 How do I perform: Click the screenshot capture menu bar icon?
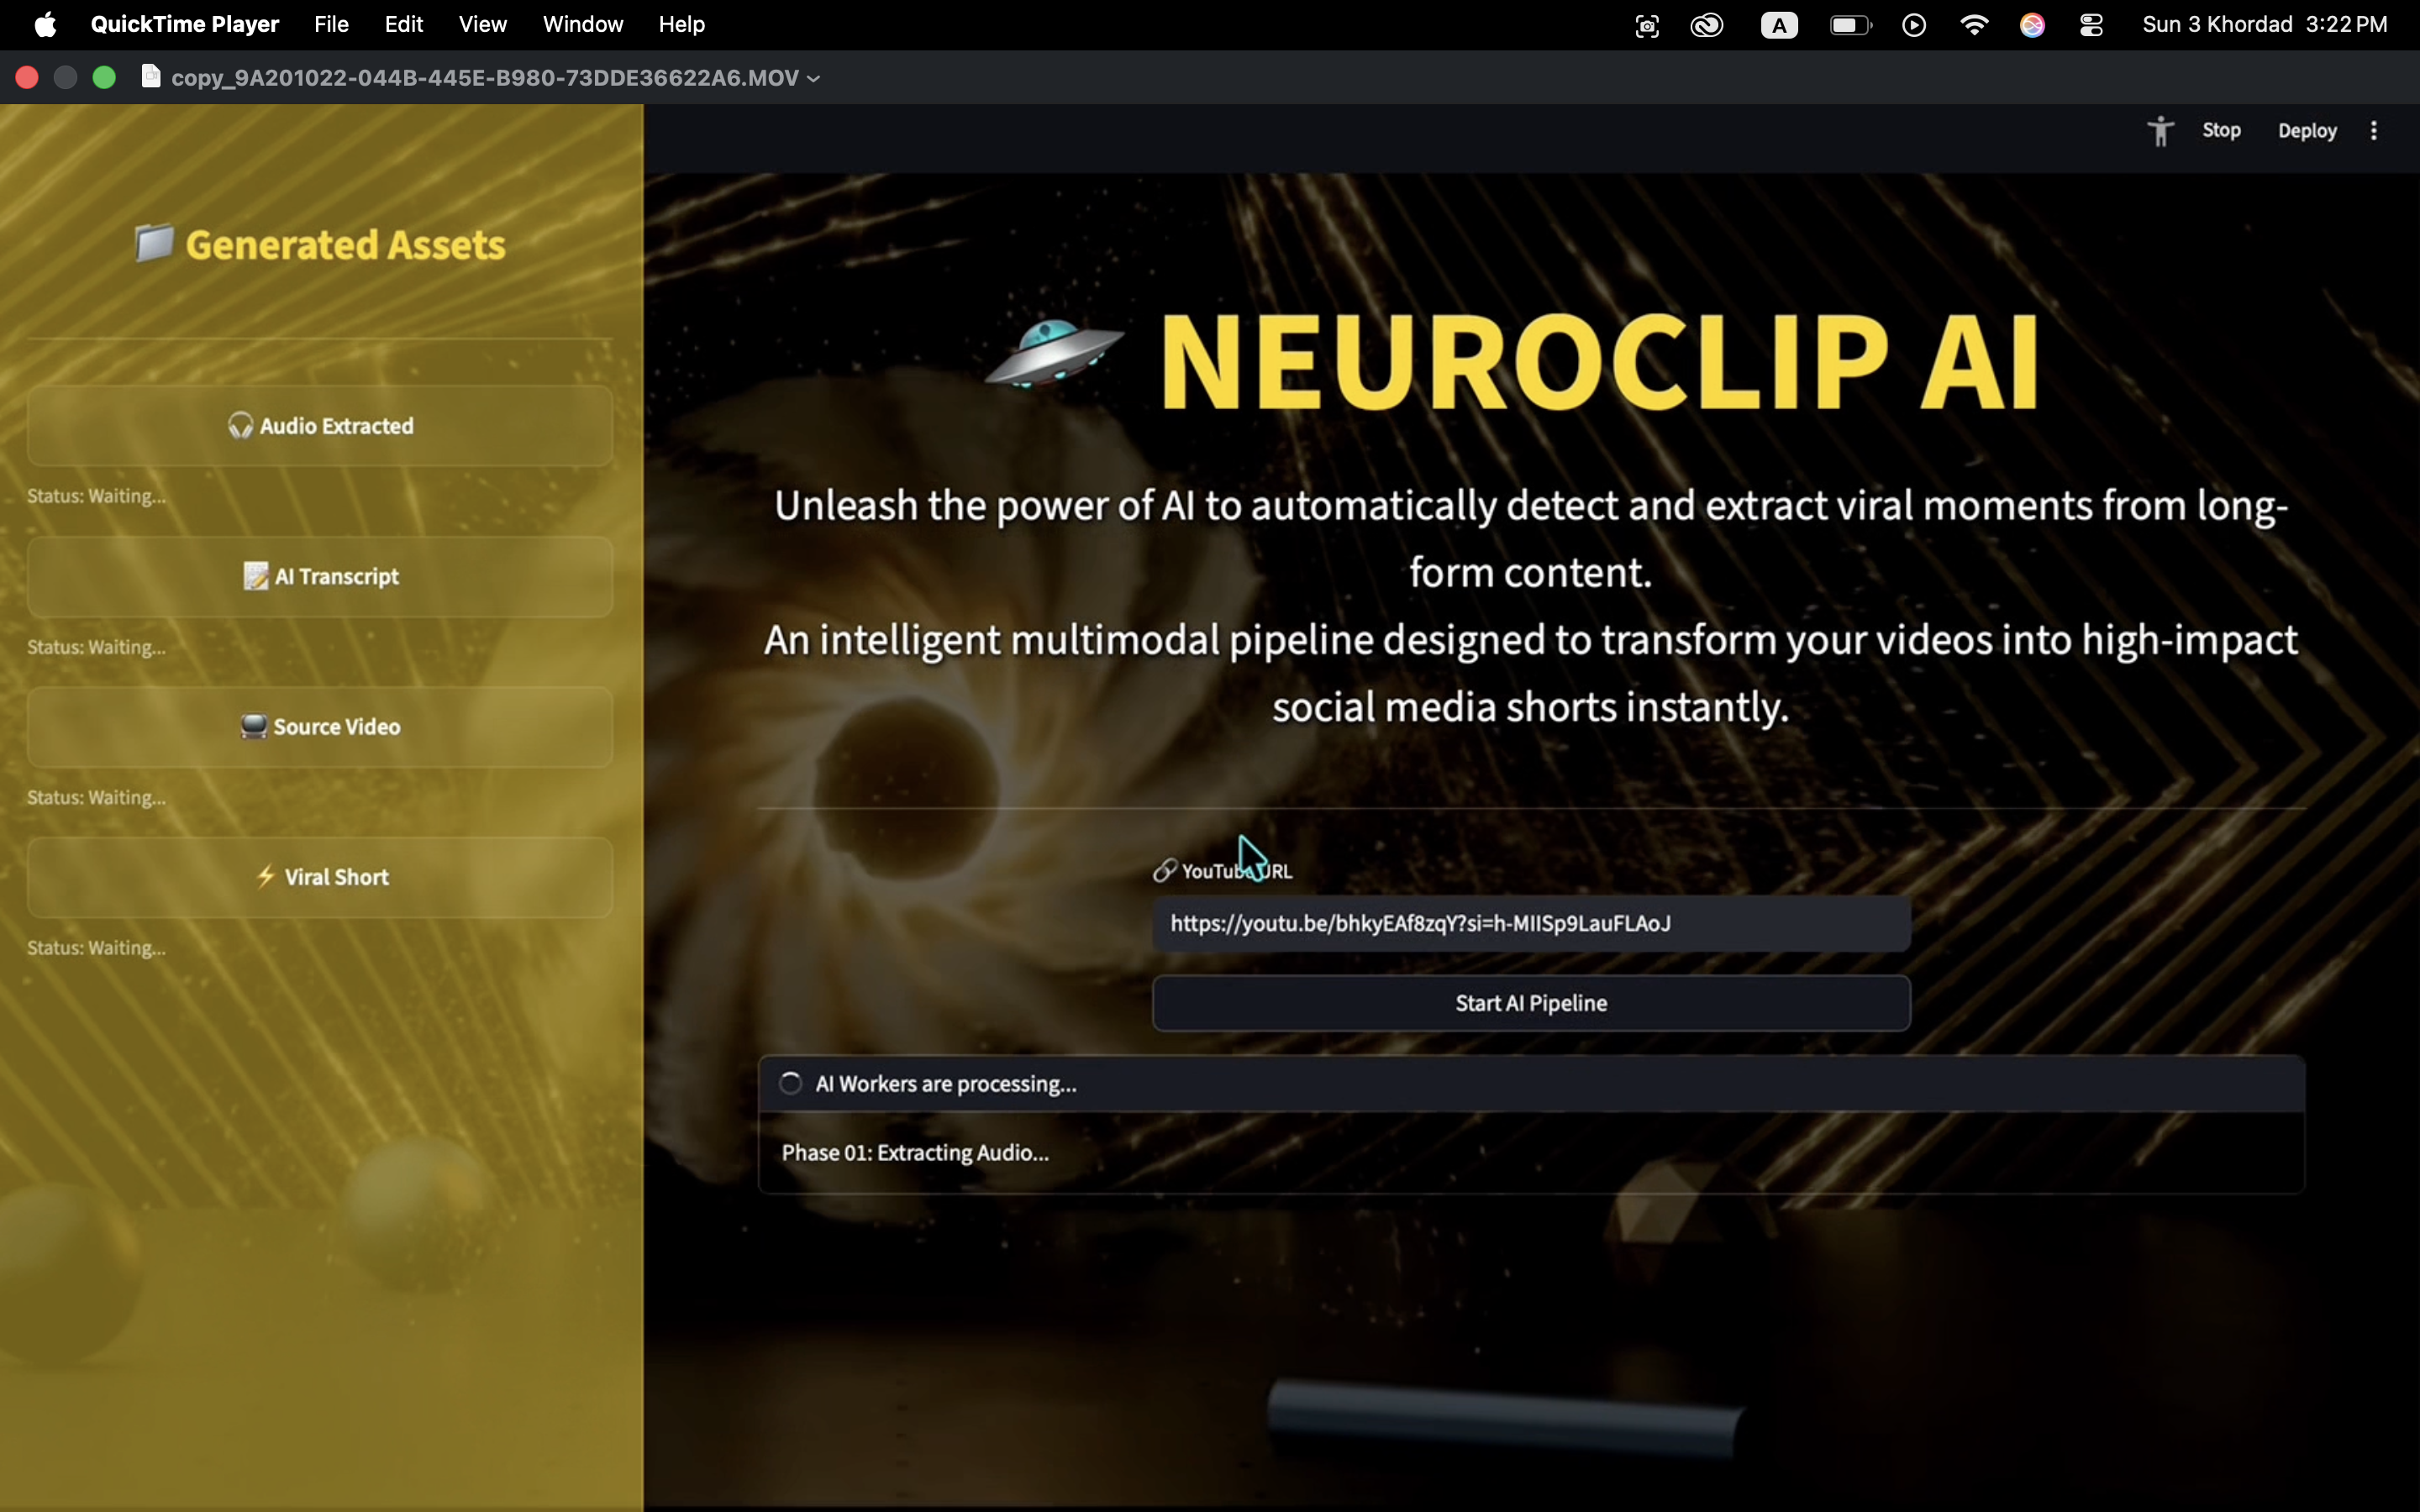(x=1647, y=25)
